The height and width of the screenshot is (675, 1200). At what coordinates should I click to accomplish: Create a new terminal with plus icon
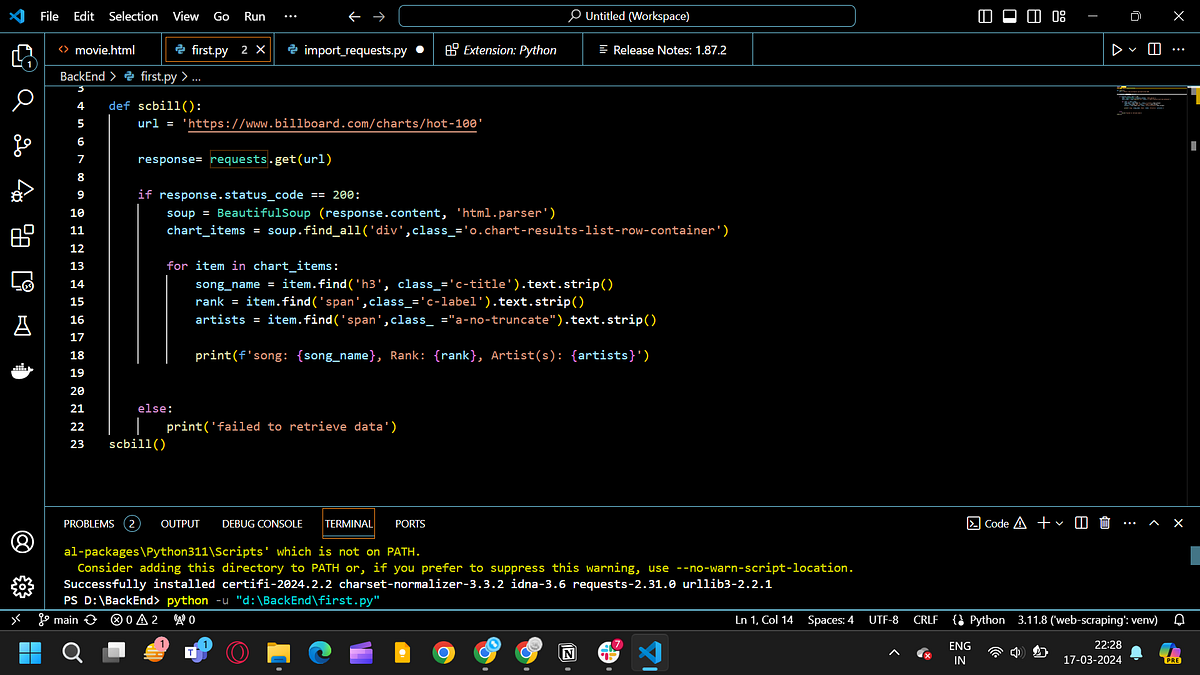pyautogui.click(x=1041, y=523)
